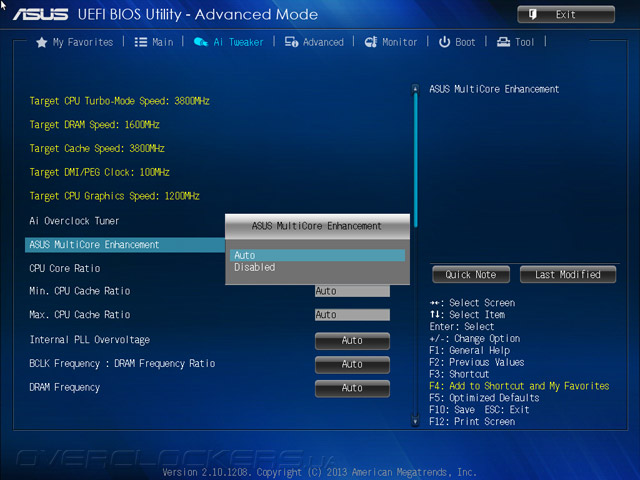Click the My Favorites star icon
The width and height of the screenshot is (640, 480).
click(x=42, y=42)
